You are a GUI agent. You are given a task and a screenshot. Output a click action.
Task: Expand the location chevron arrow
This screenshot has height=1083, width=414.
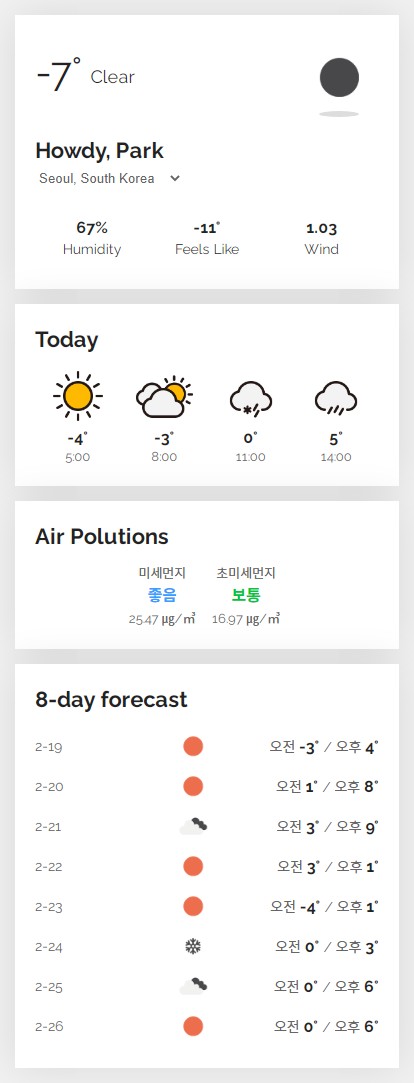(x=175, y=178)
